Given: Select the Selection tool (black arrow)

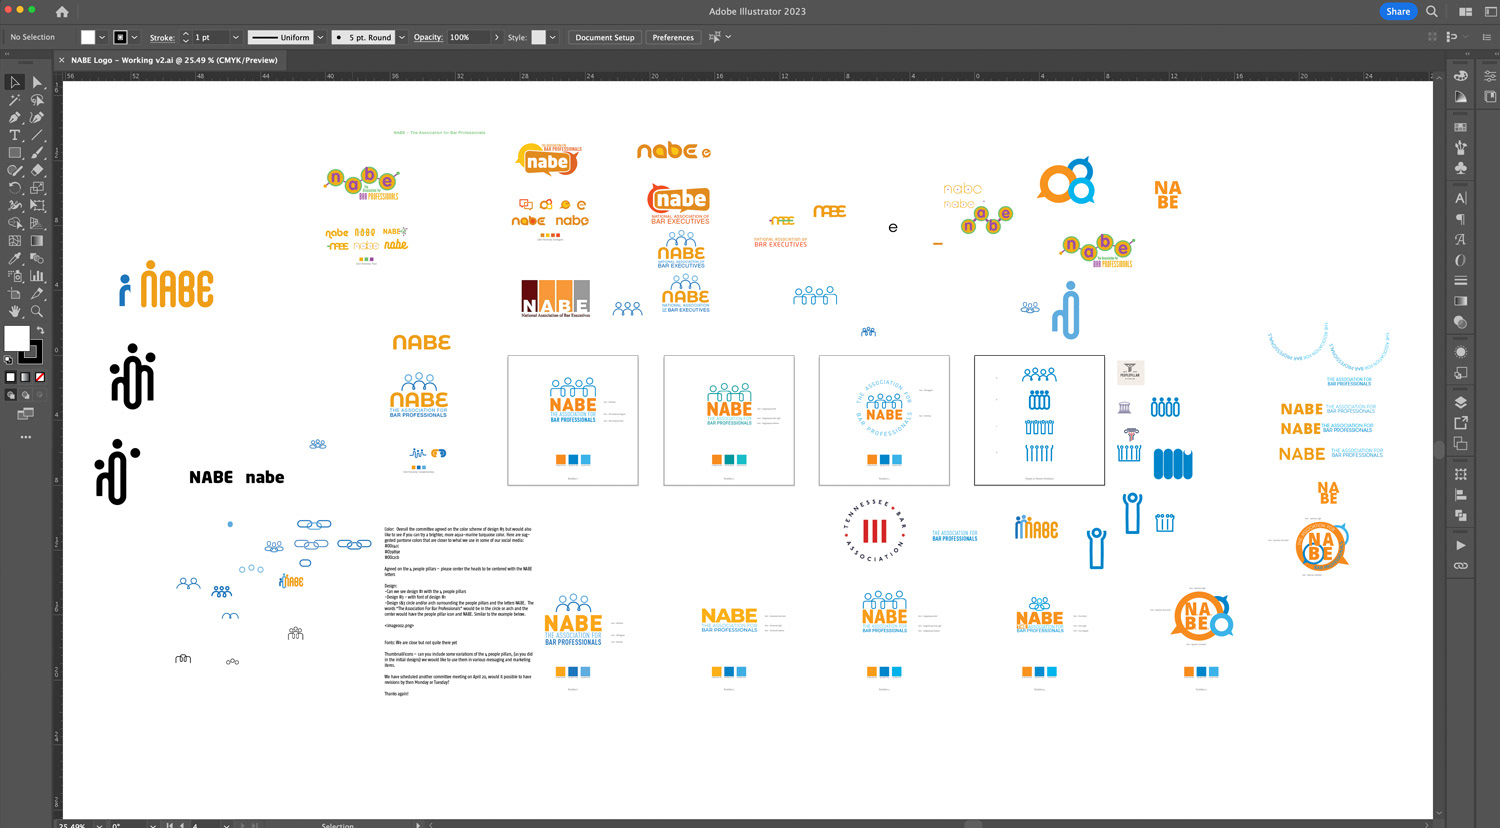Looking at the screenshot, I should [x=15, y=82].
